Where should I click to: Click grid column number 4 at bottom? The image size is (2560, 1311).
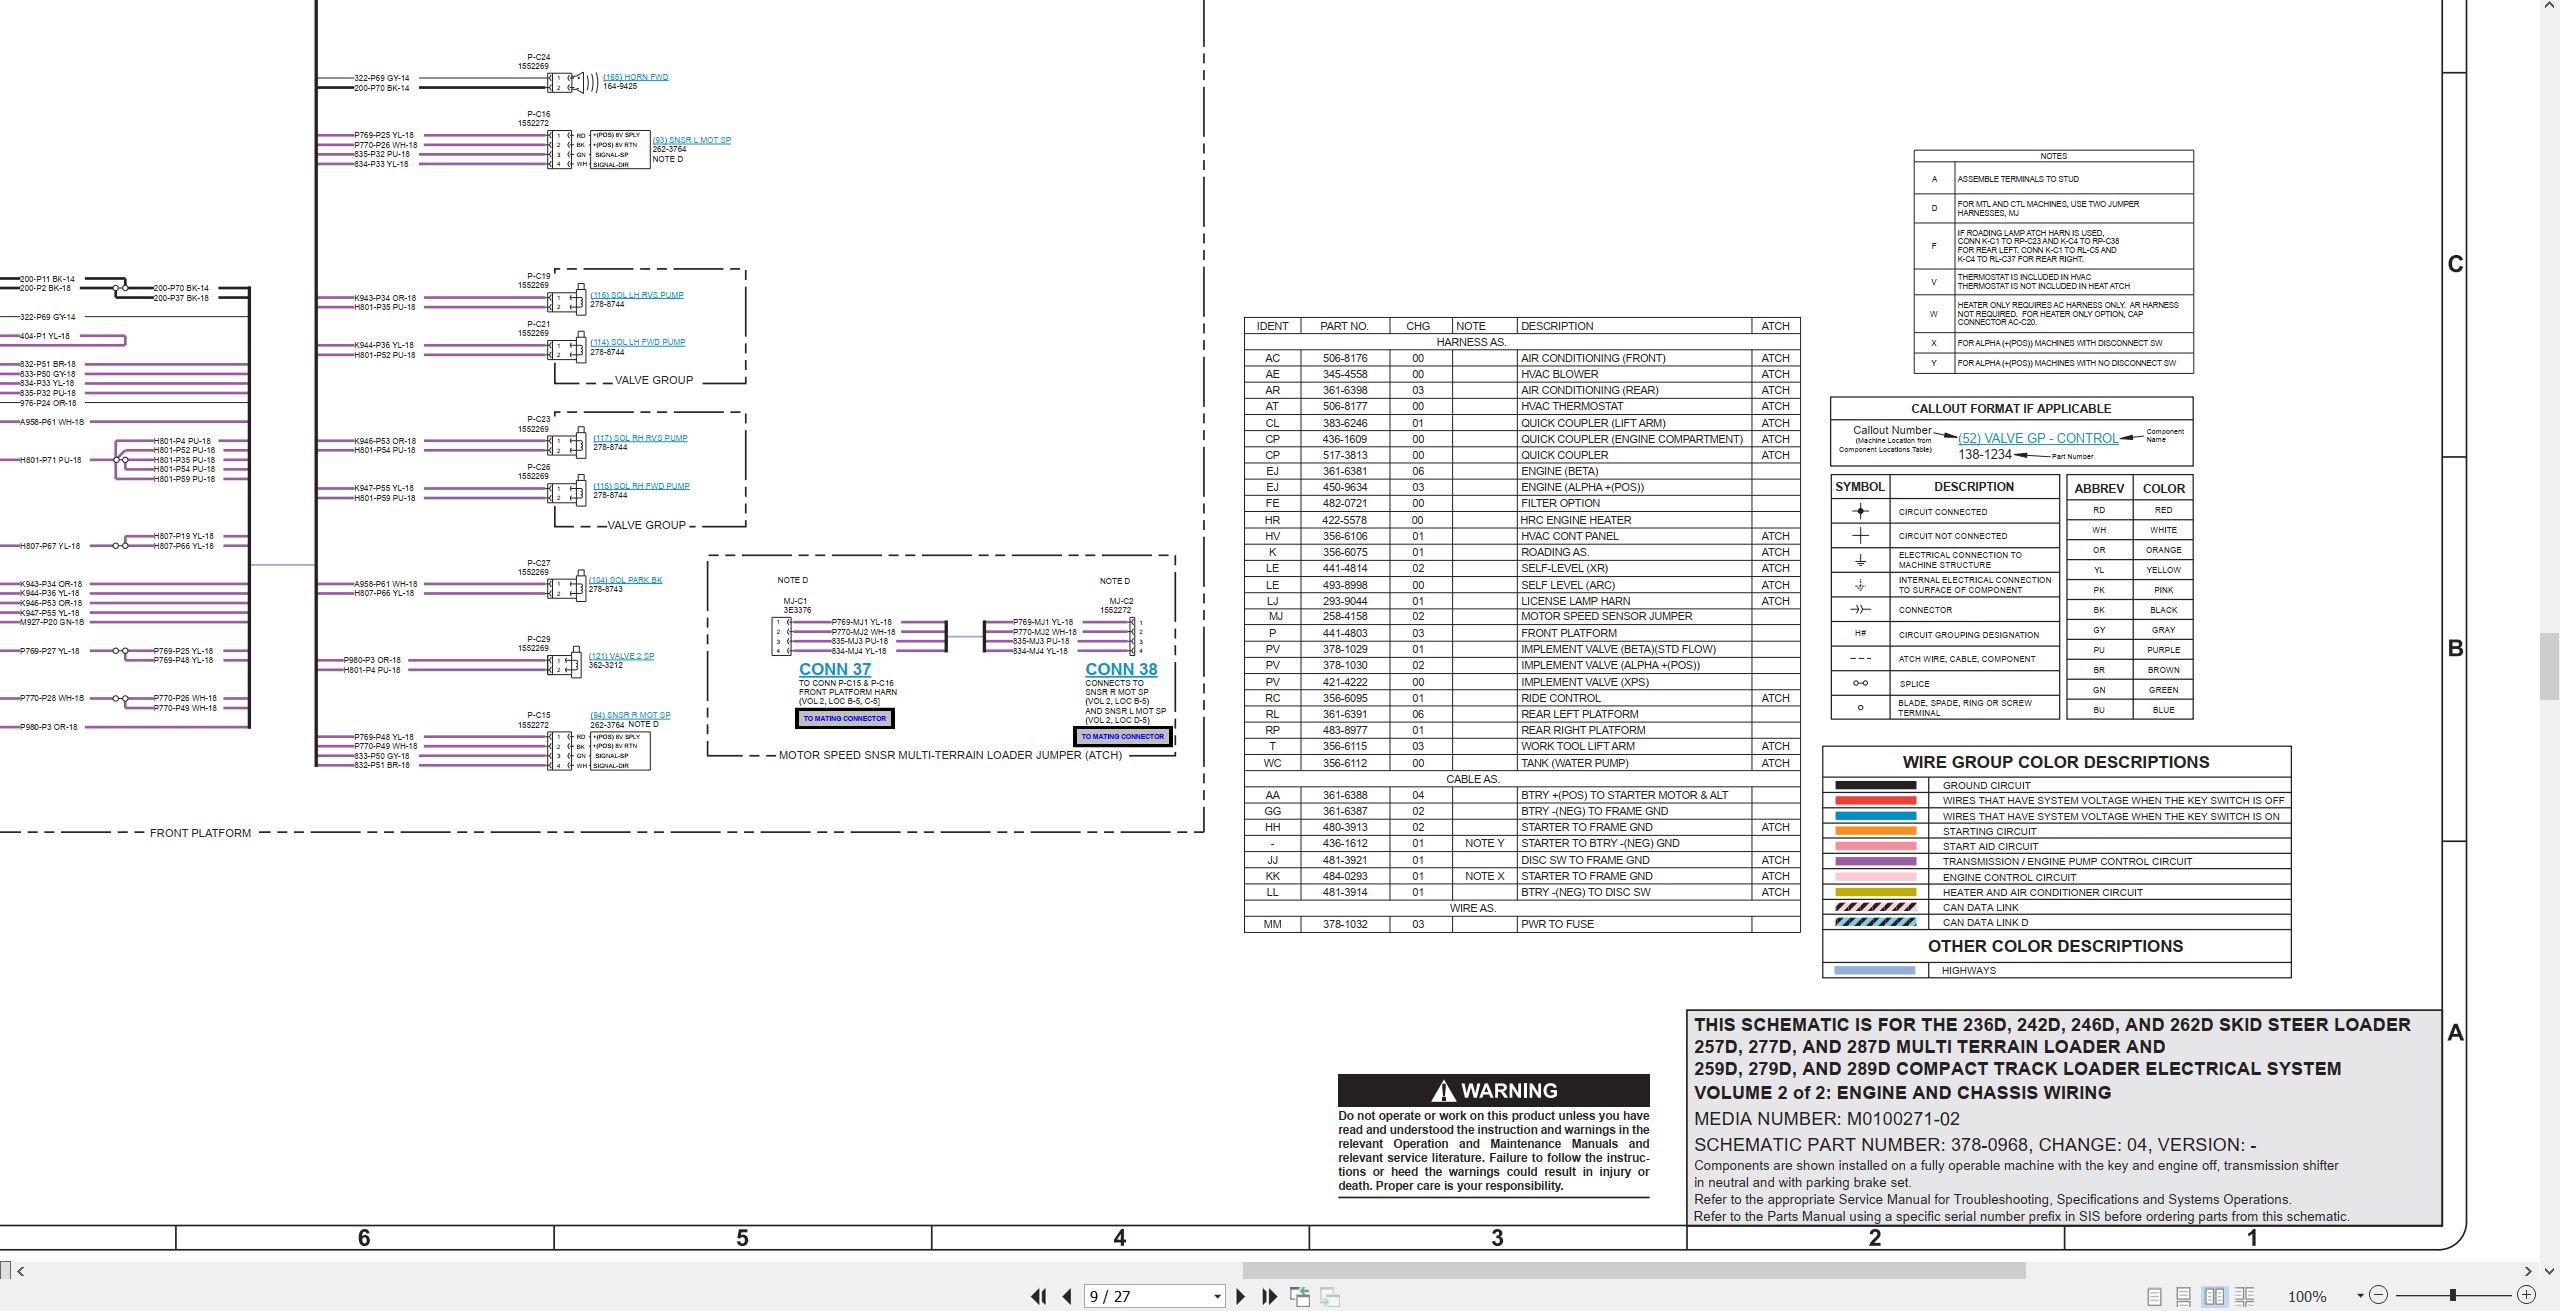[1120, 1238]
